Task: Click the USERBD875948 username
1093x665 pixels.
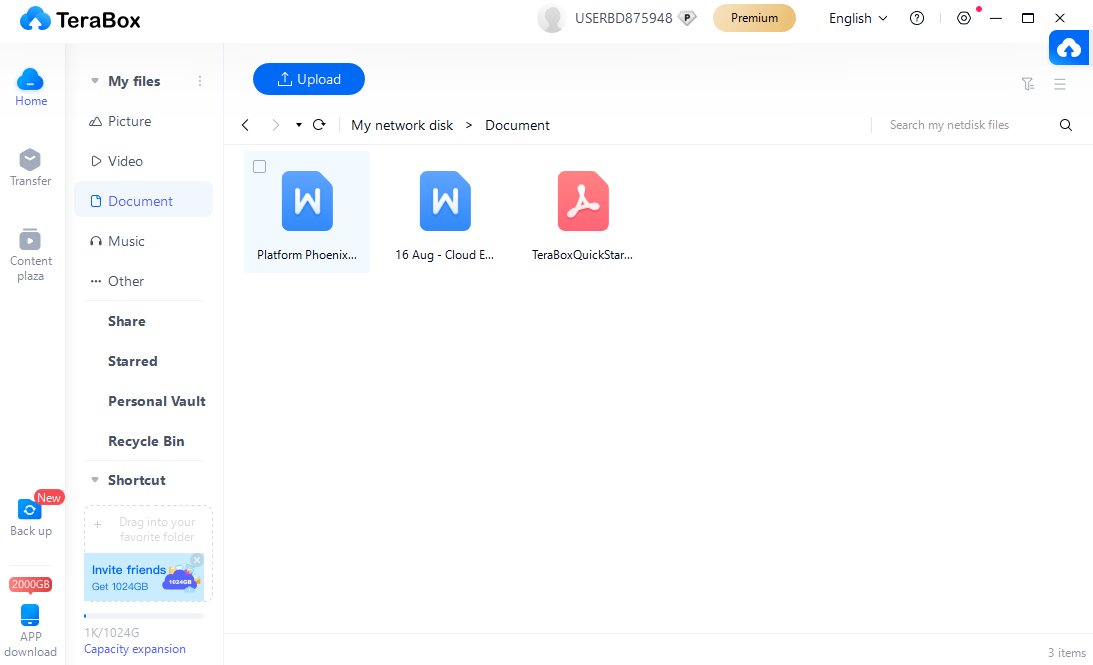Action: [x=623, y=18]
